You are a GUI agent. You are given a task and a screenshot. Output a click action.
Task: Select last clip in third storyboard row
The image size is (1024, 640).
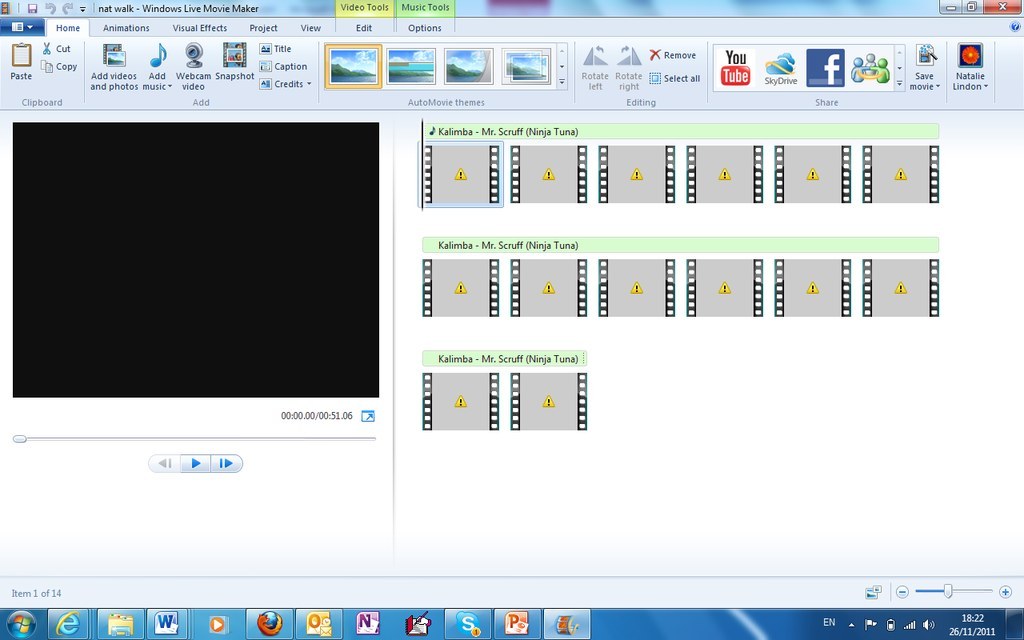click(549, 402)
